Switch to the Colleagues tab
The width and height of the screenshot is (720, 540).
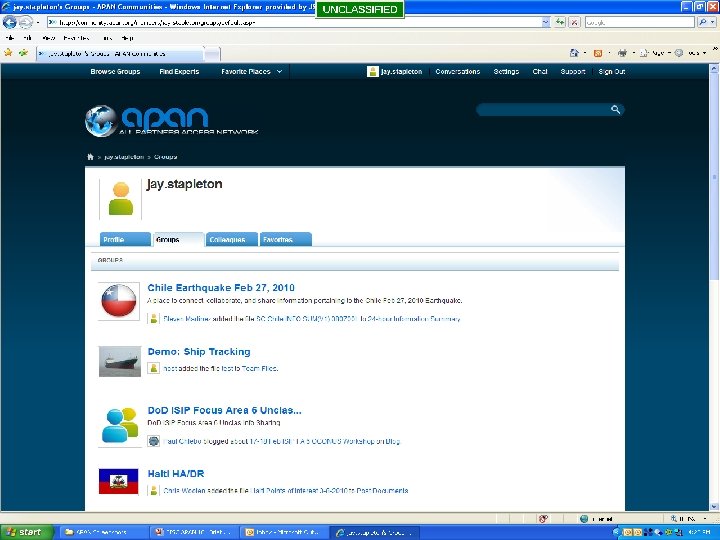point(231,239)
